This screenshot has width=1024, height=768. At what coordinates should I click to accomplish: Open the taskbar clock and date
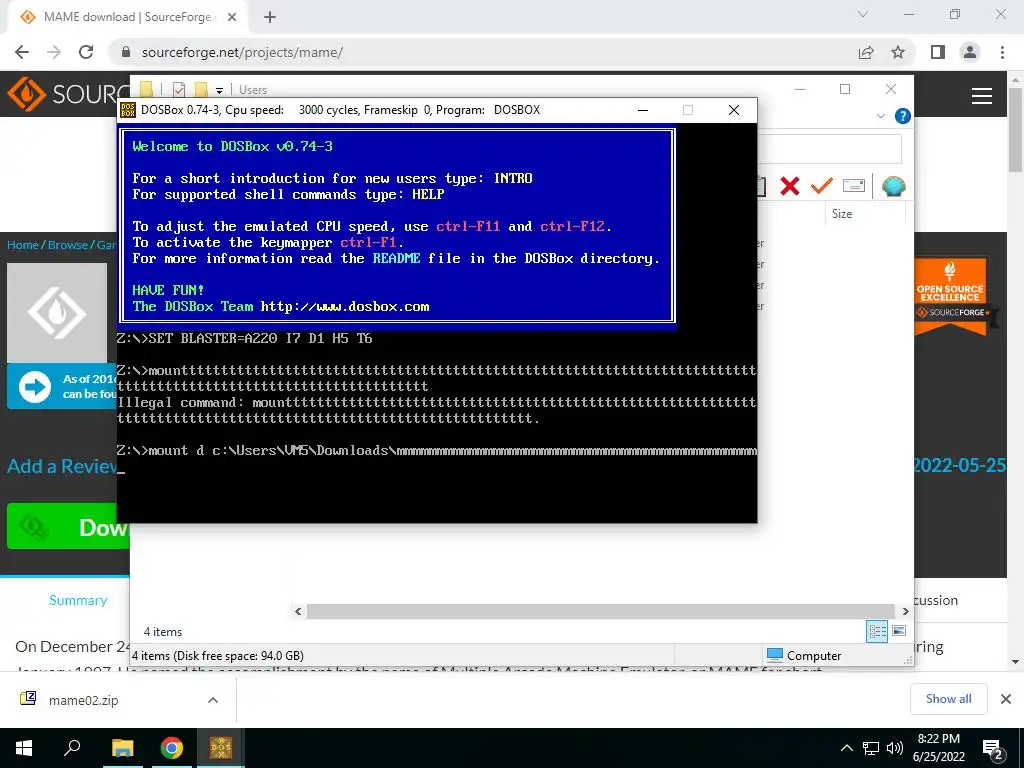(x=938, y=748)
